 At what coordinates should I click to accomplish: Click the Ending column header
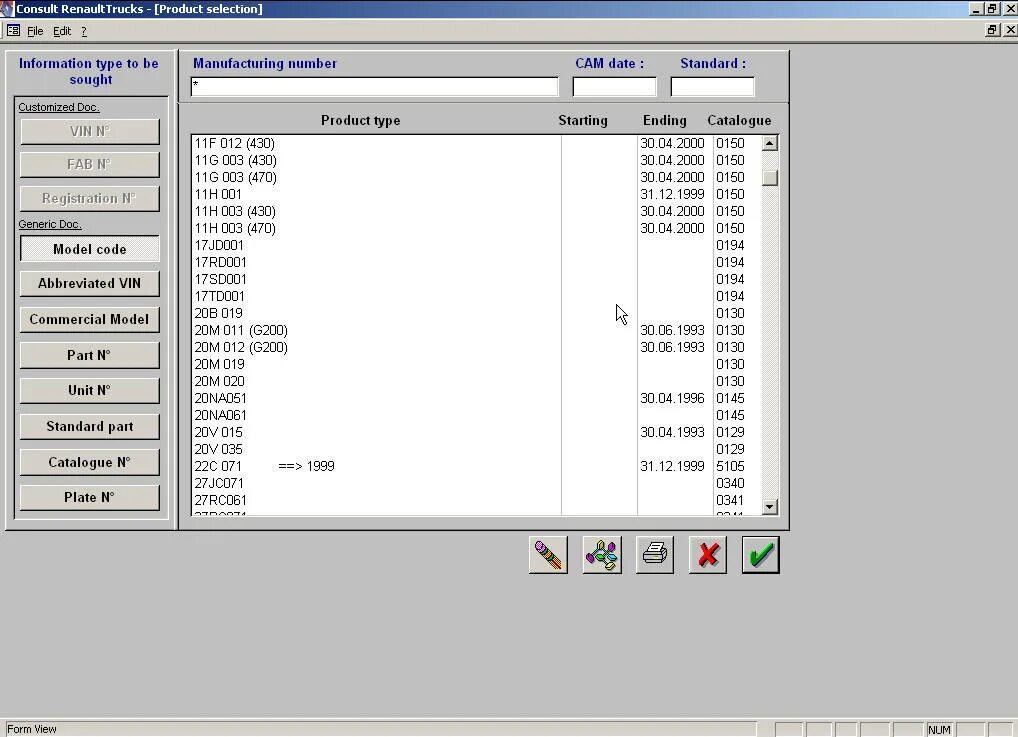pyautogui.click(x=664, y=121)
